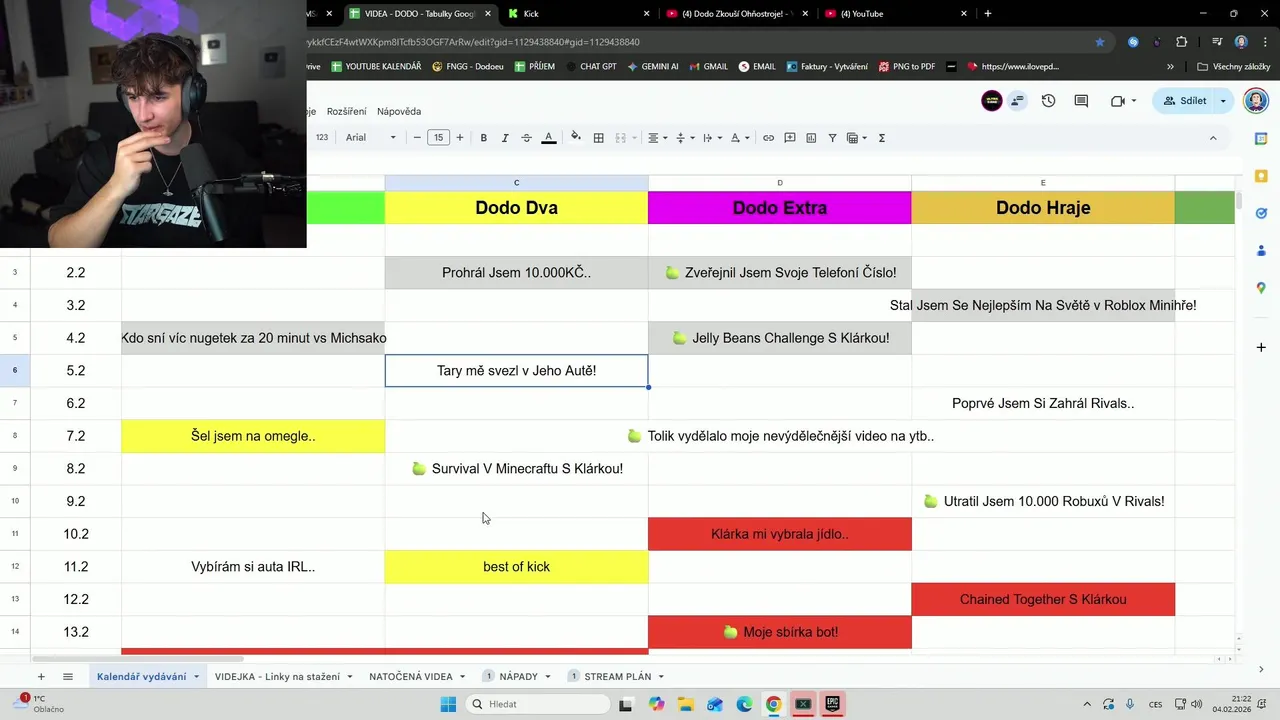This screenshot has height=720, width=1280.
Task: Open text wrapping options
Action: pos(712,138)
